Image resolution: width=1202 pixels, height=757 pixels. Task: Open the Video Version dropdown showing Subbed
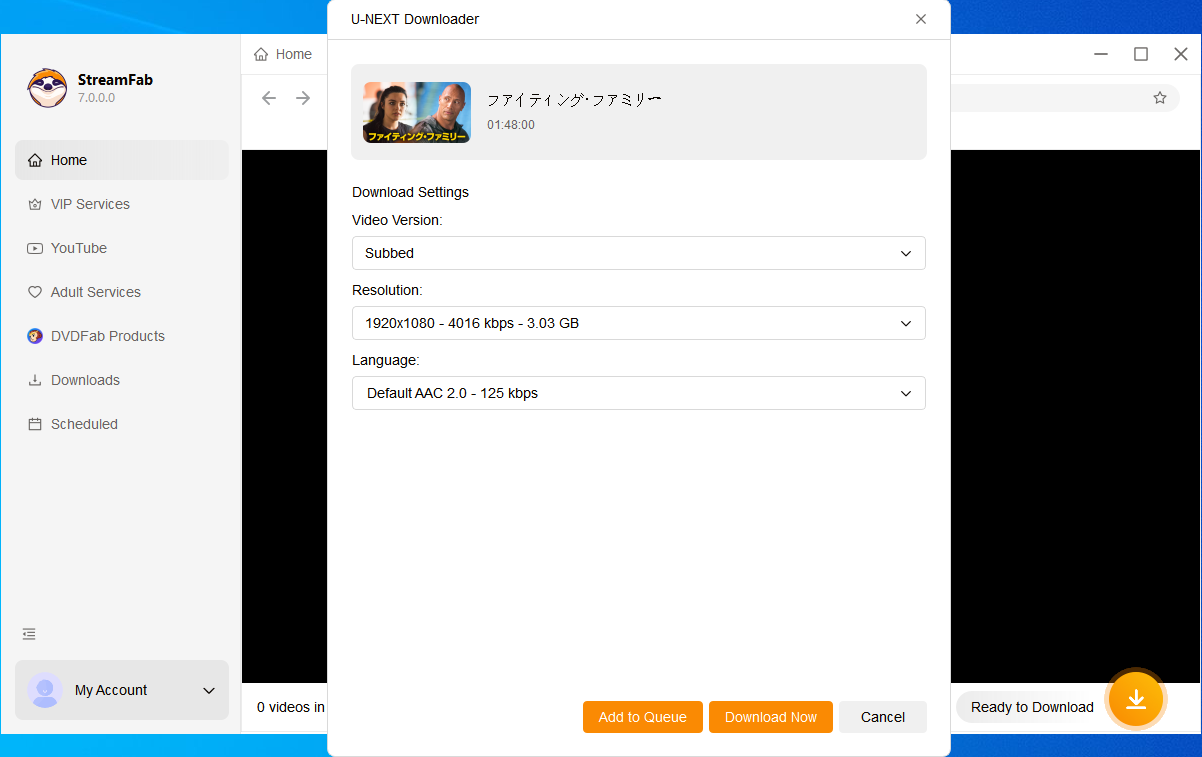pos(638,253)
